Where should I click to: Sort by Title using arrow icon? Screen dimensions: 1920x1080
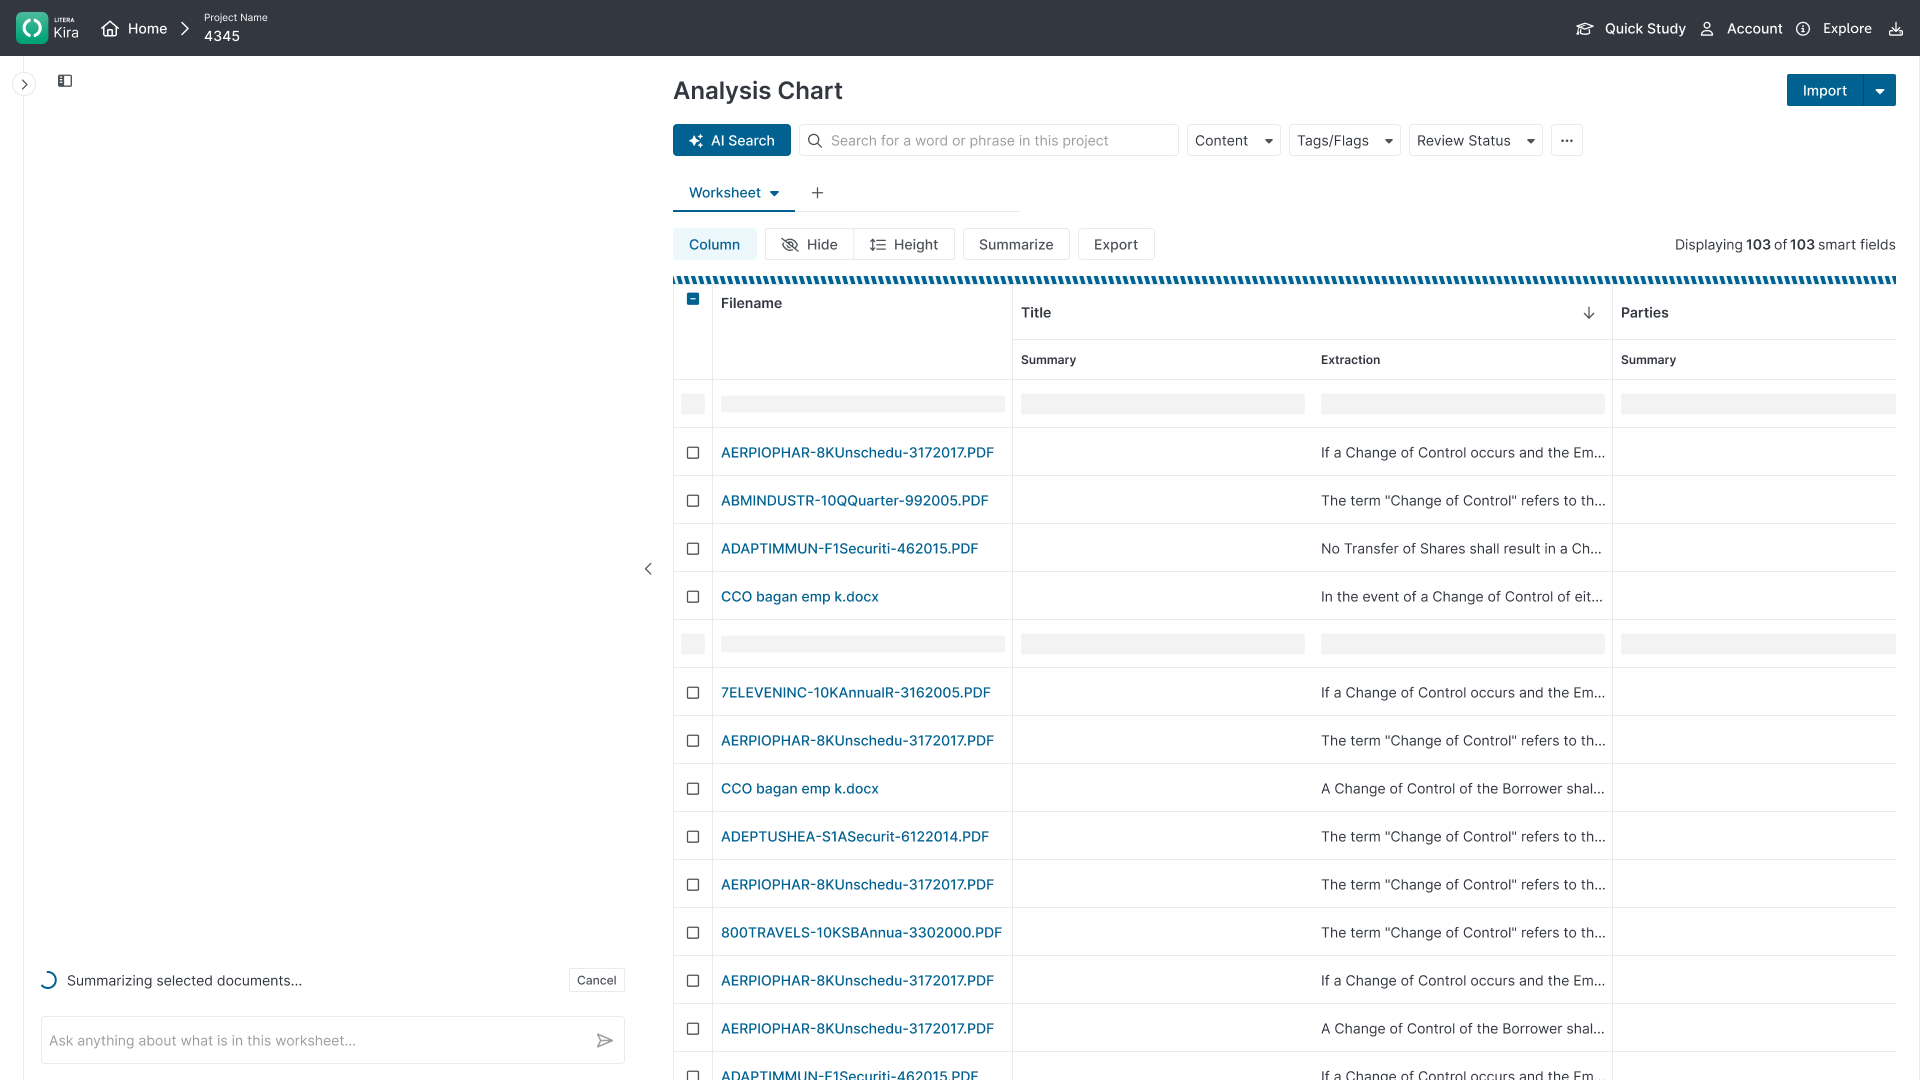pos(1589,313)
